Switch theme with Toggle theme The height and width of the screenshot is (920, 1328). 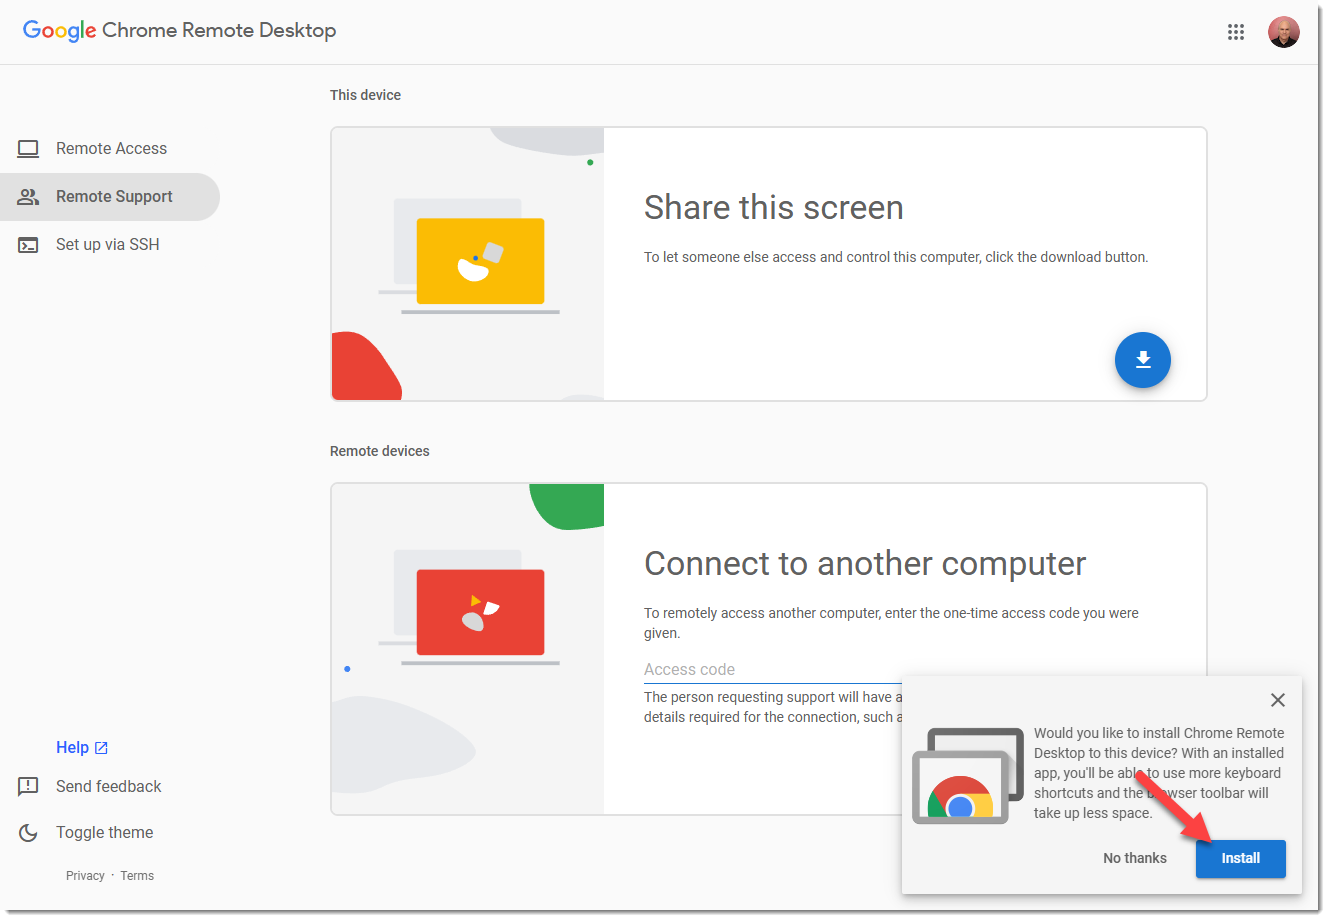(104, 833)
